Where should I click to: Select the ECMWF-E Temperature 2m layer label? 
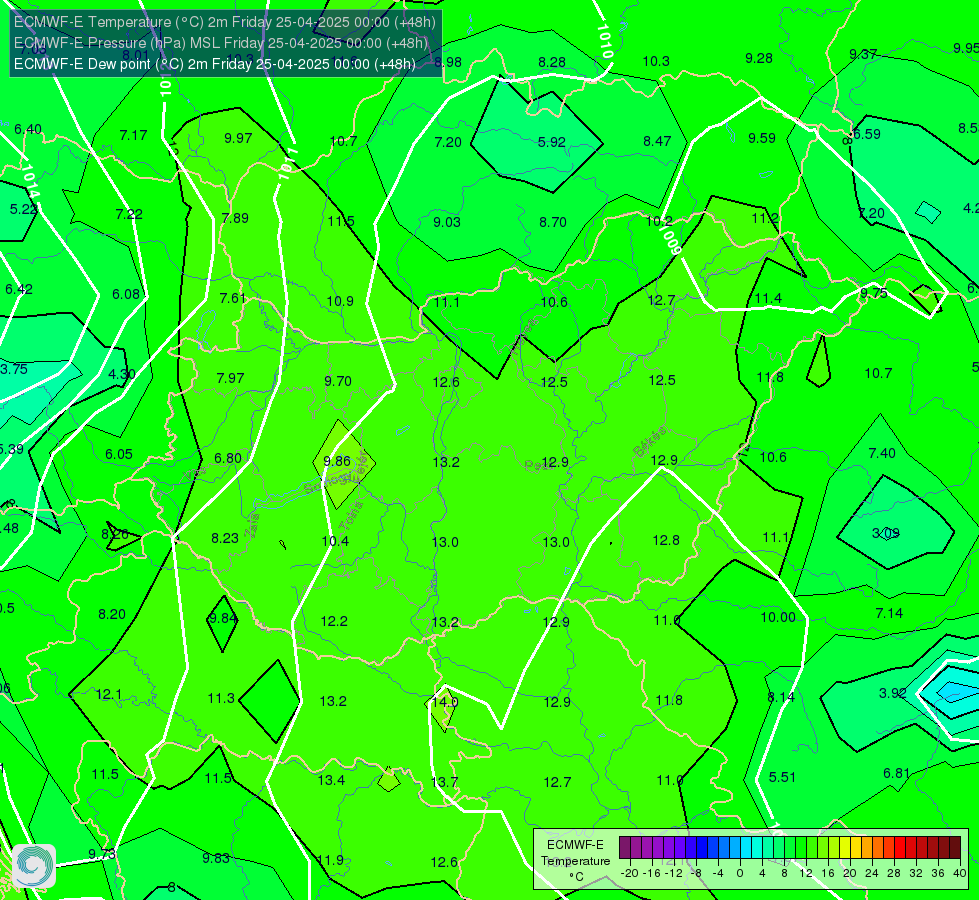click(225, 22)
